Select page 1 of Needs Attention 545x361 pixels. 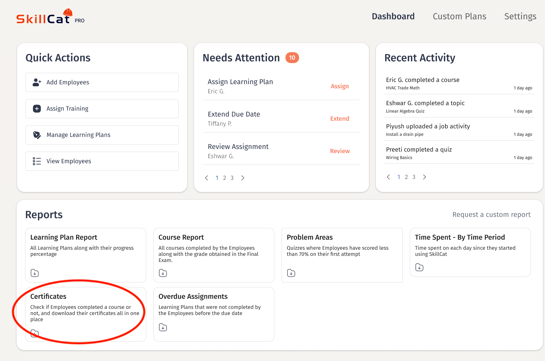[x=217, y=178]
